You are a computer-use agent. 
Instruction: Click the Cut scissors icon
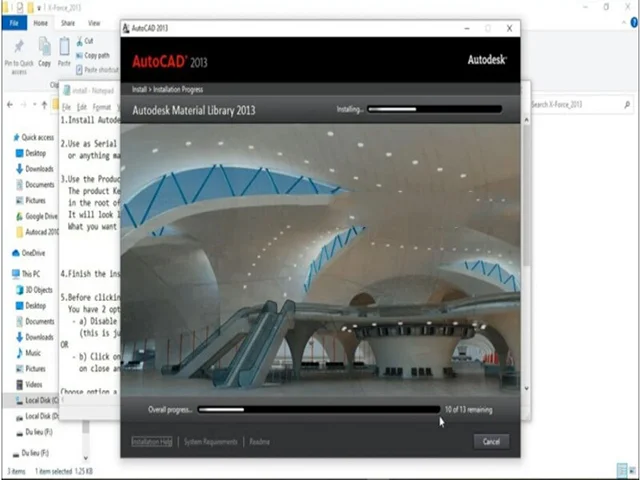tap(80, 41)
